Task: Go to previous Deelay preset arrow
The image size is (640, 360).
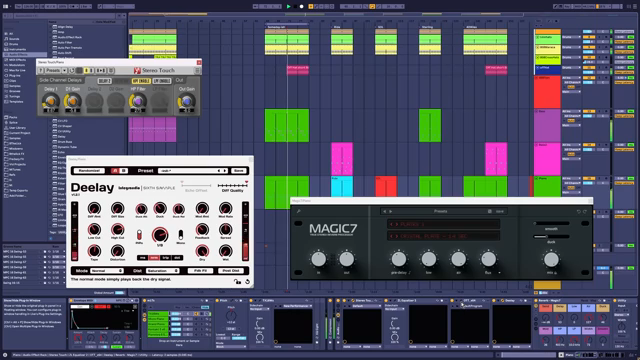Action: coord(219,171)
